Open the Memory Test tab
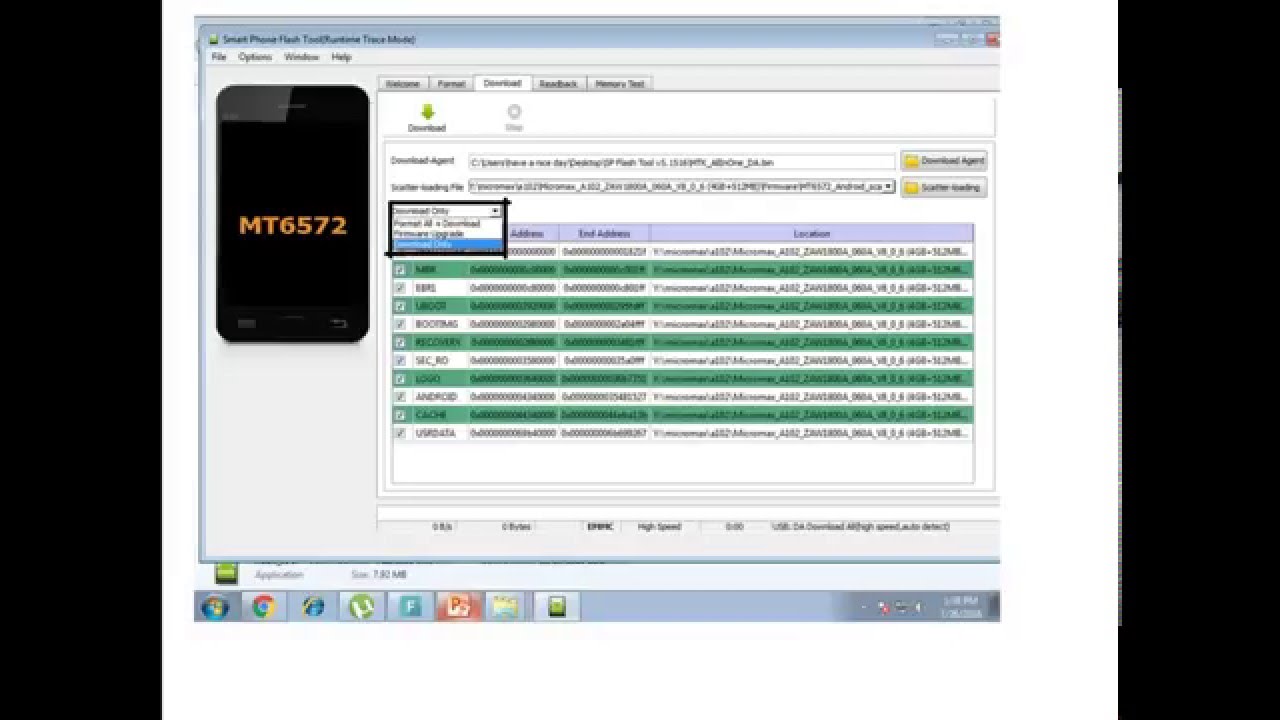 pyautogui.click(x=620, y=84)
